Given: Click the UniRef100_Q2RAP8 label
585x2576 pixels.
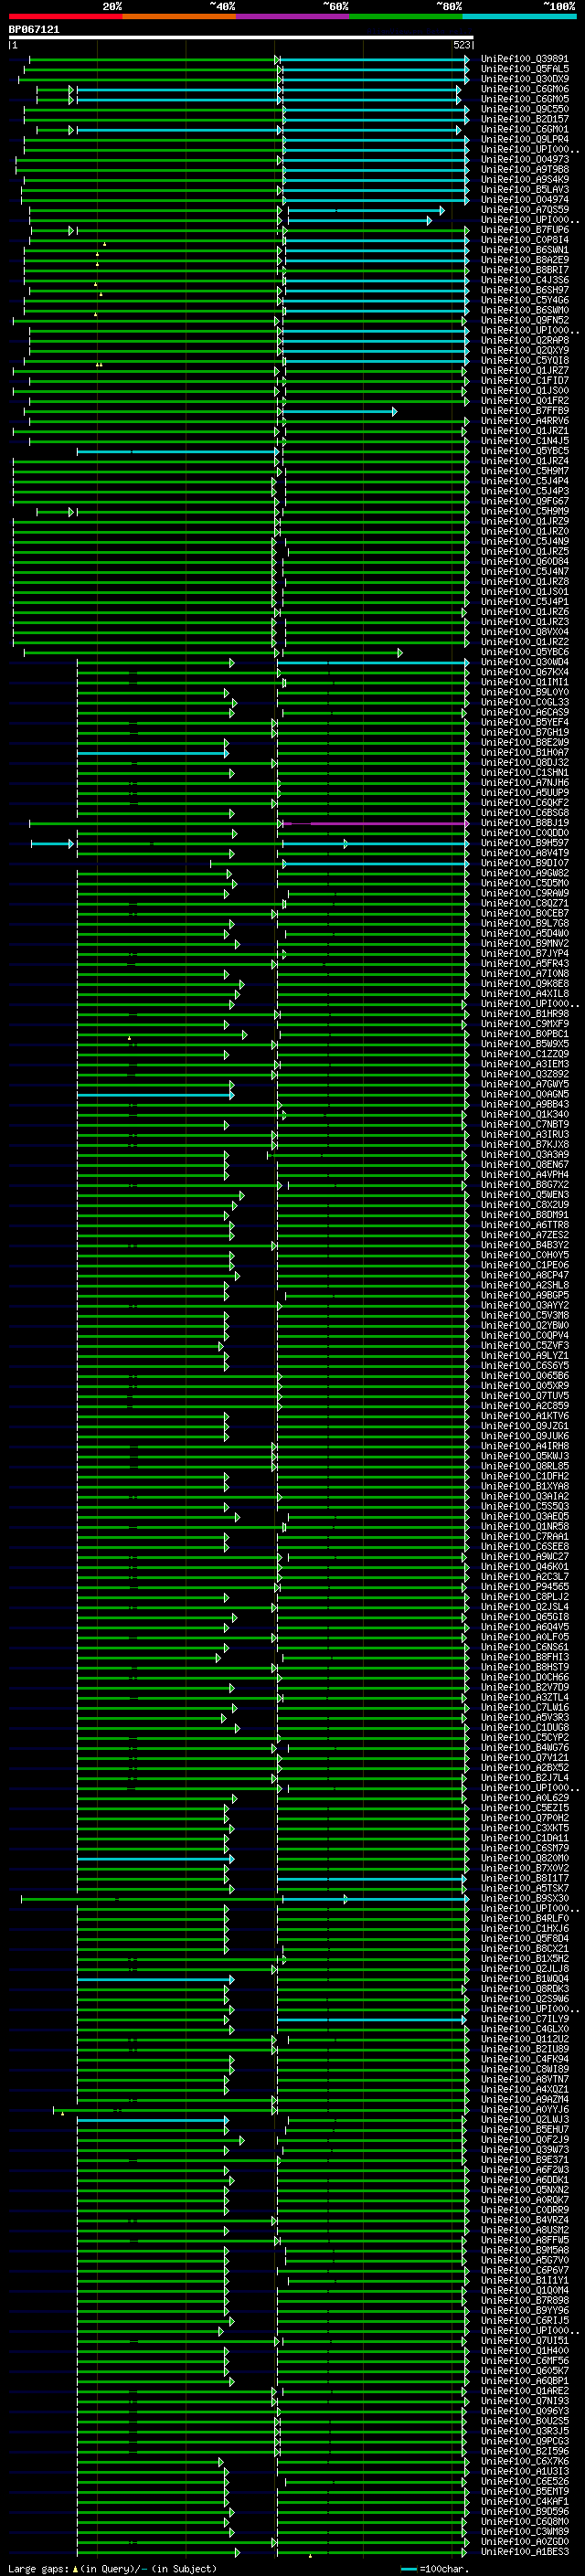Looking at the screenshot, I should coord(525,340).
